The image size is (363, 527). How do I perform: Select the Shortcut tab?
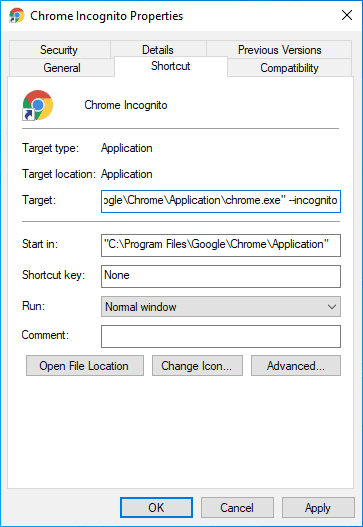[171, 66]
